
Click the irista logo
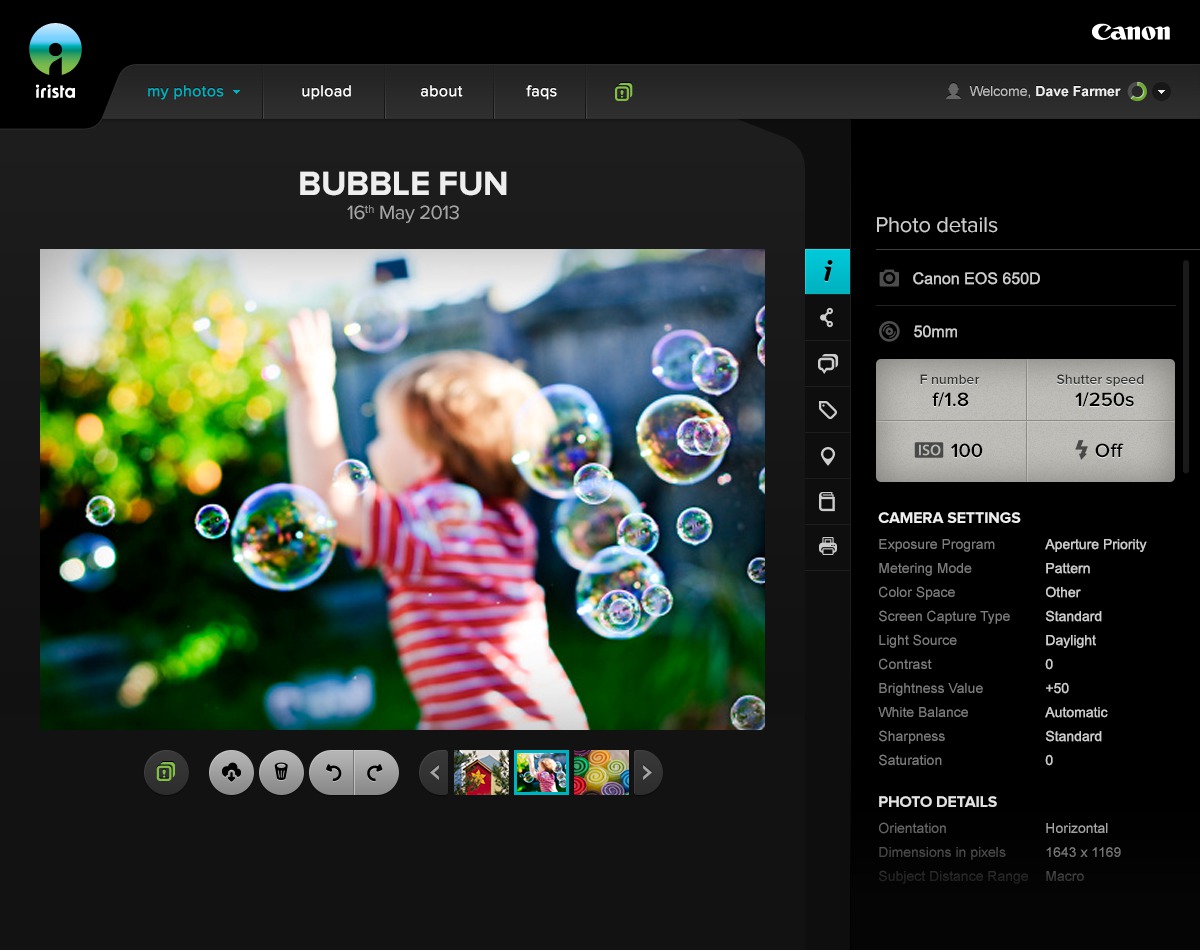pos(55,62)
